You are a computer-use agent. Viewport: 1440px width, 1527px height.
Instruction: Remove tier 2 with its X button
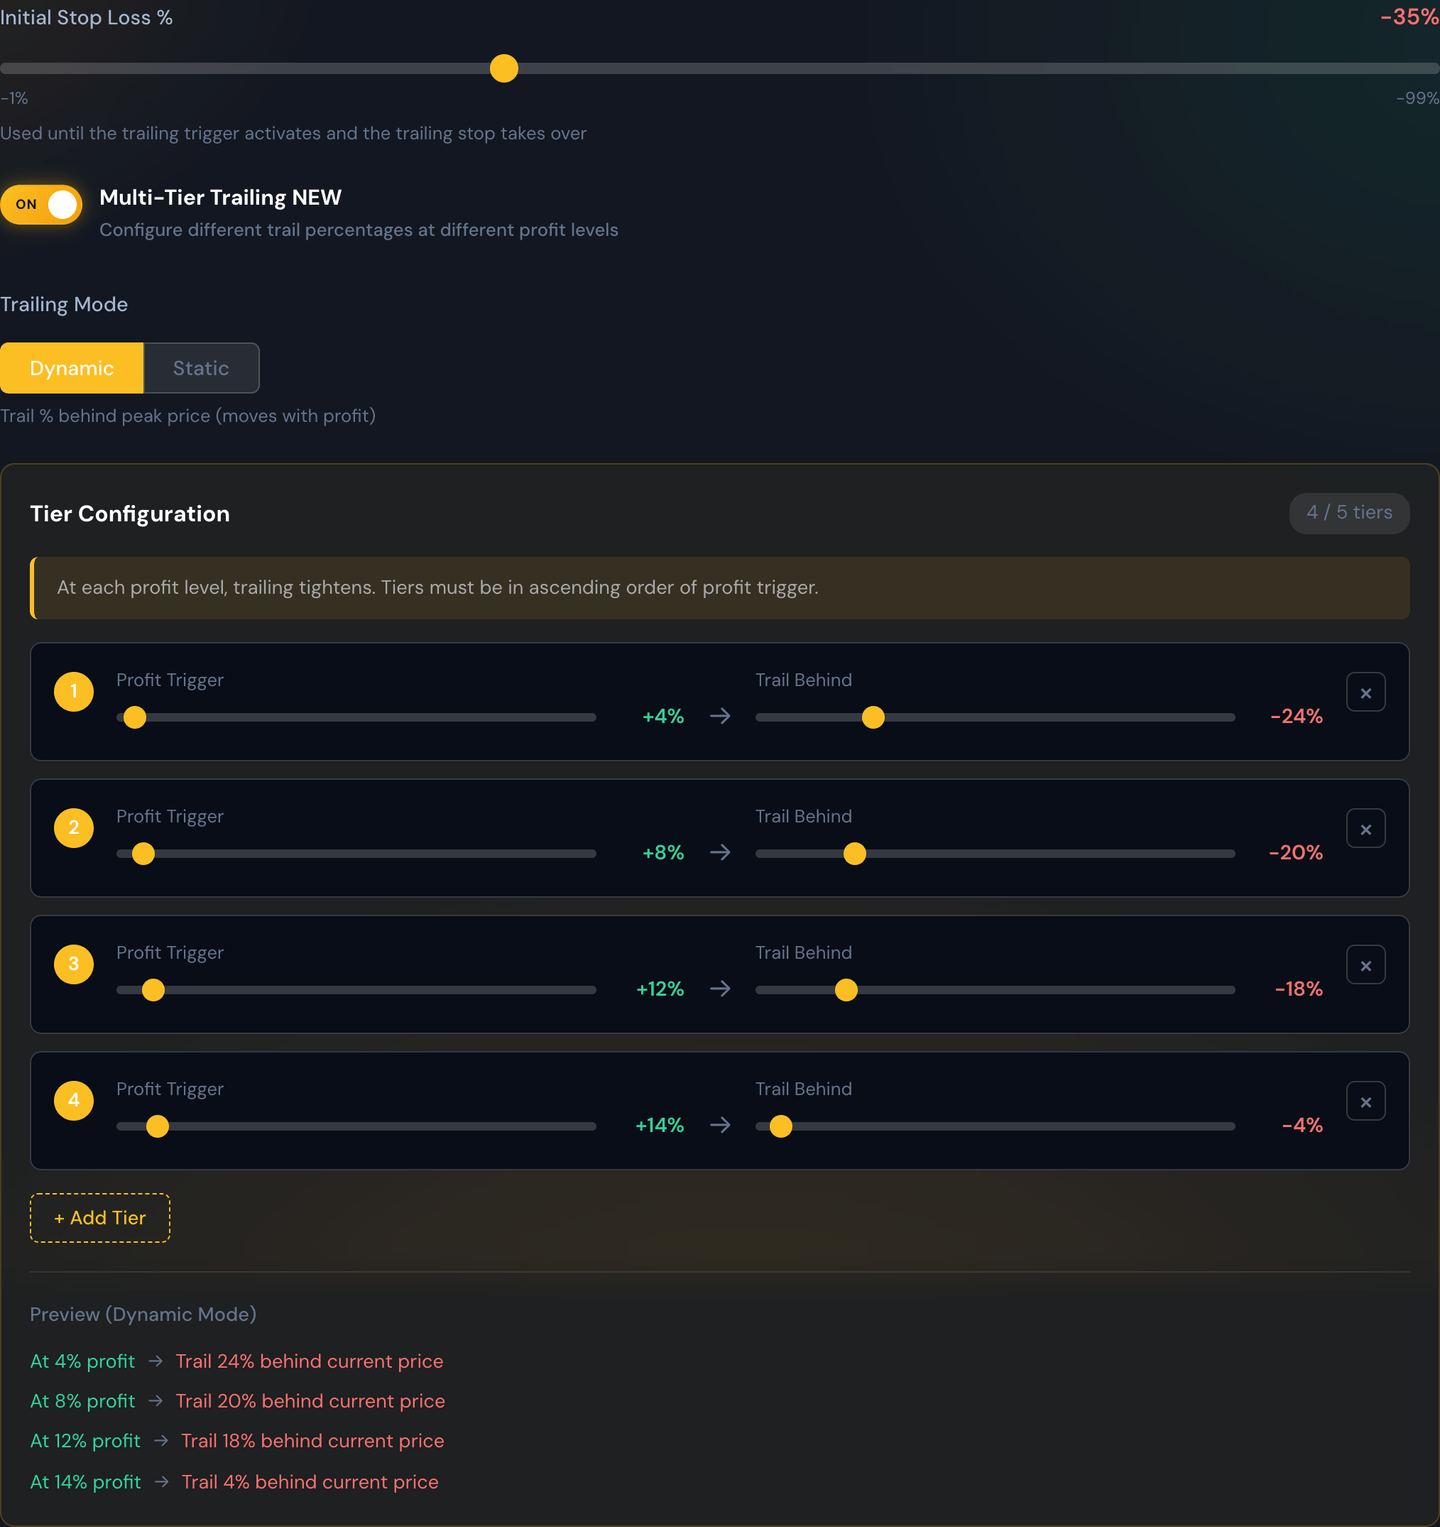point(1365,828)
